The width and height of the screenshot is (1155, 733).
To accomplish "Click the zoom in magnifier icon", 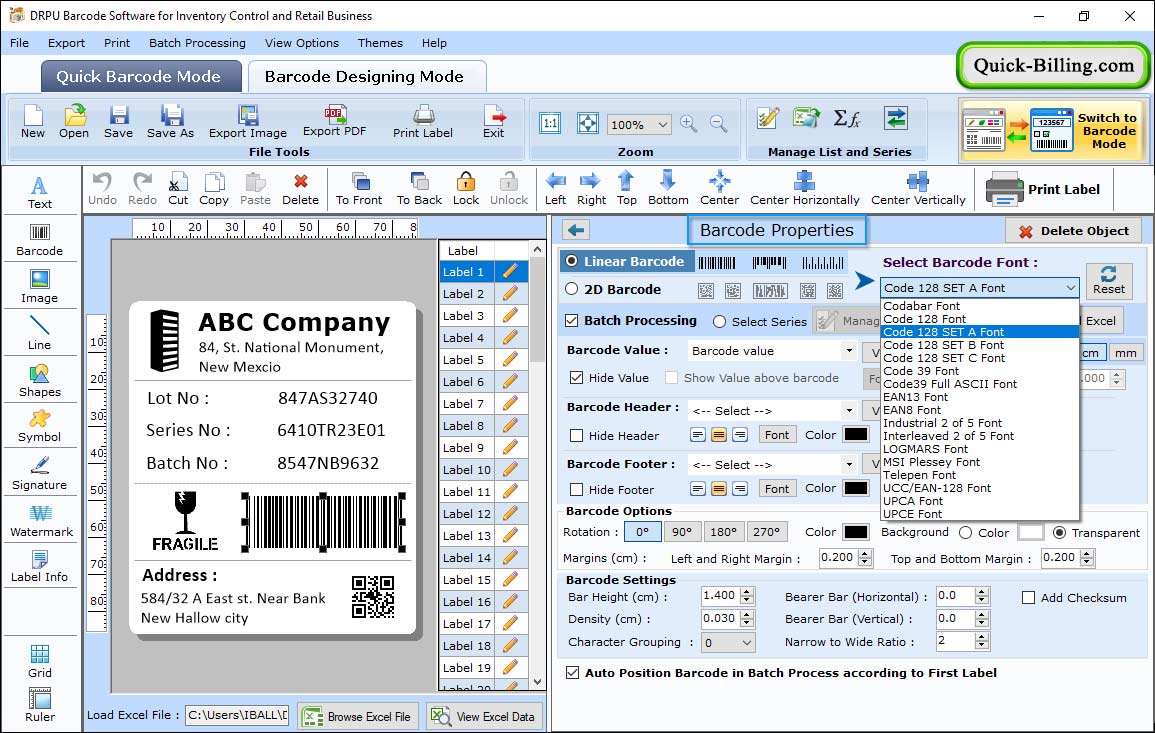I will pos(689,124).
